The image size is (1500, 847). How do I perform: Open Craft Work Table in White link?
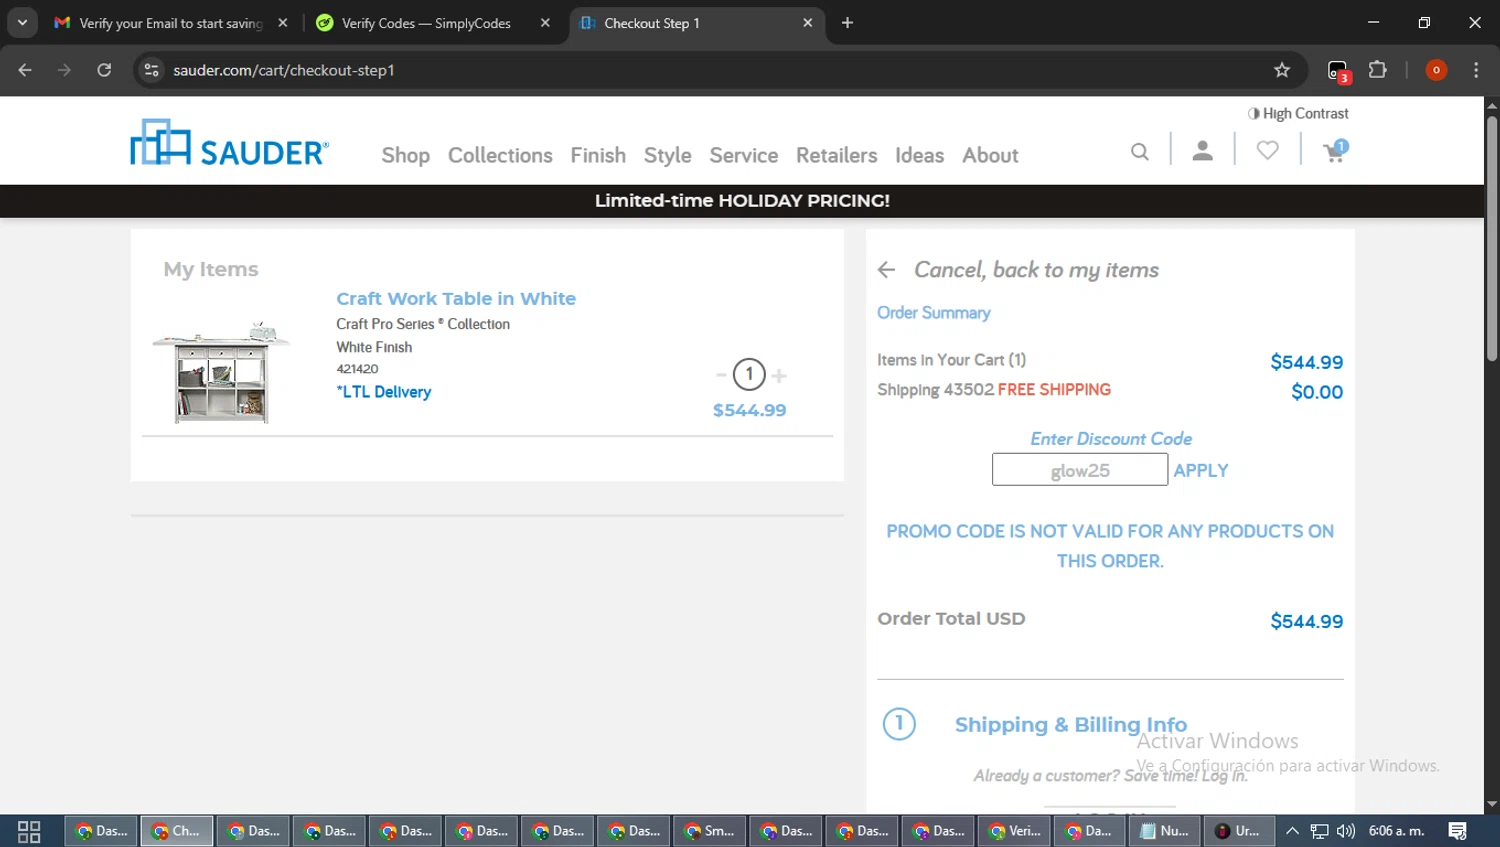(x=456, y=299)
